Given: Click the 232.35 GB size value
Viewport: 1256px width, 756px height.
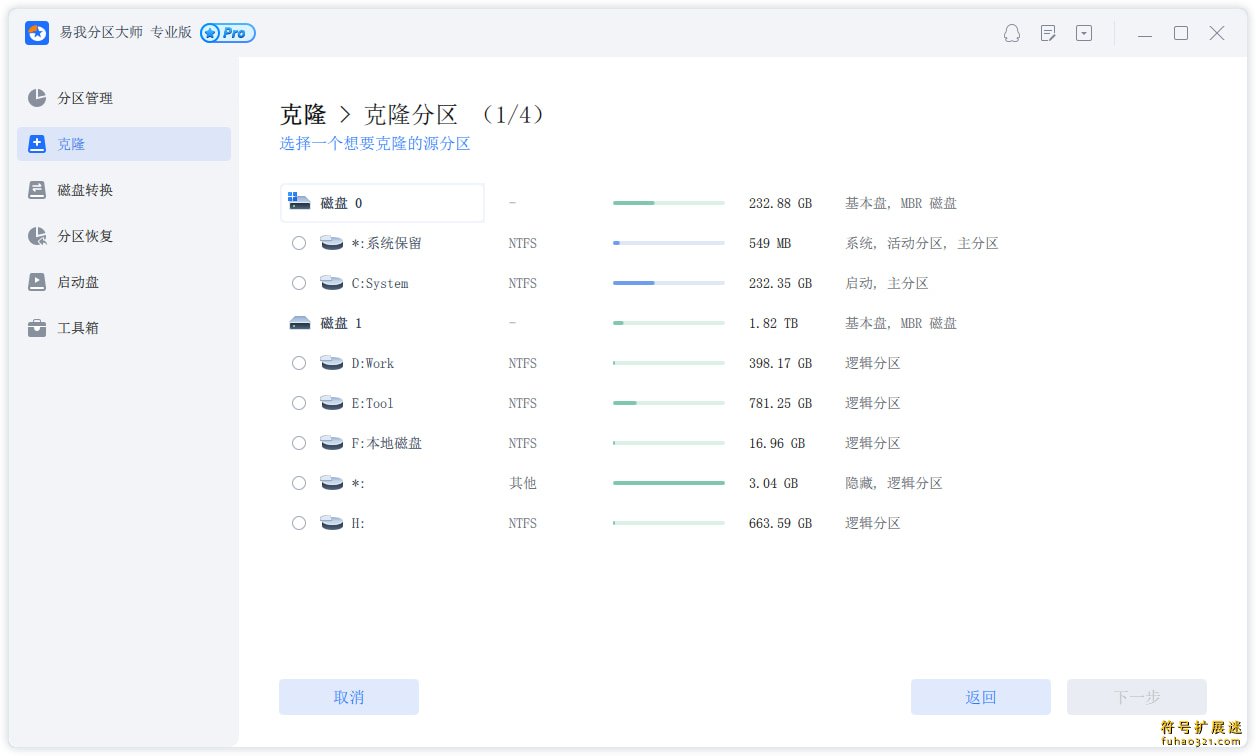Looking at the screenshot, I should [x=780, y=283].
